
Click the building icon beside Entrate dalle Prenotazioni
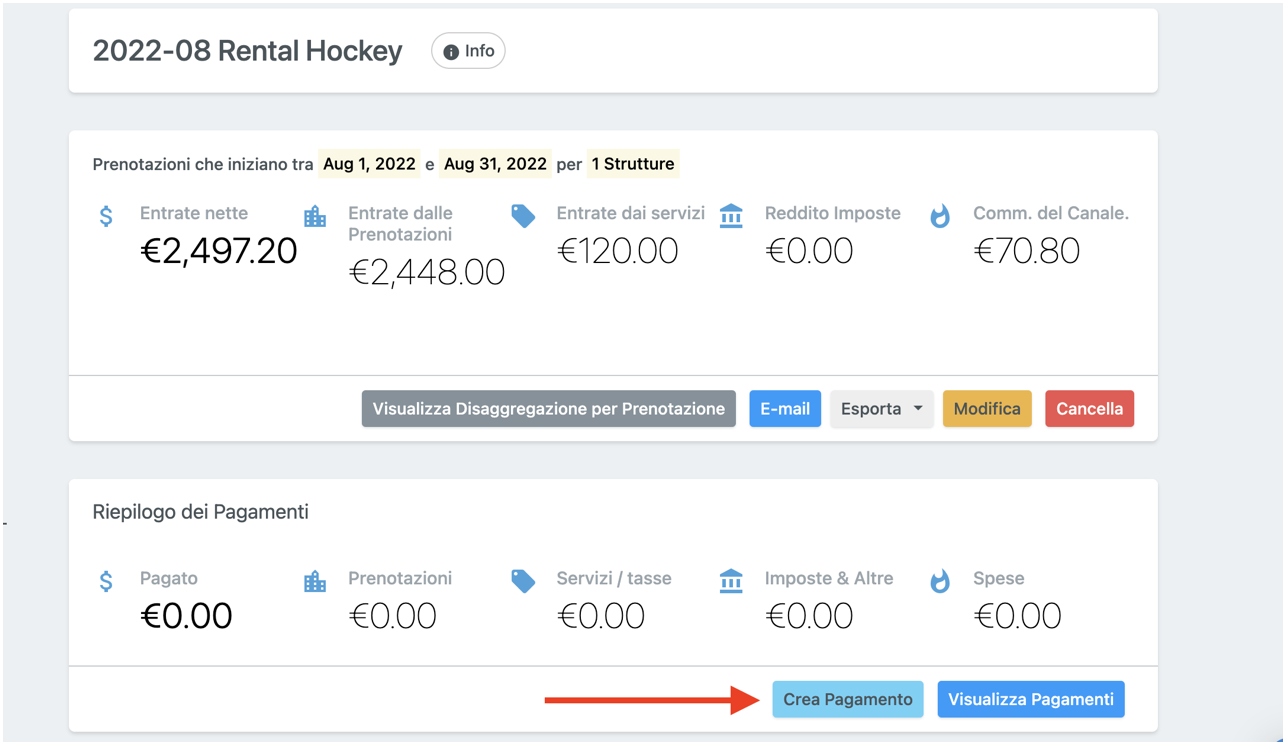(x=315, y=216)
